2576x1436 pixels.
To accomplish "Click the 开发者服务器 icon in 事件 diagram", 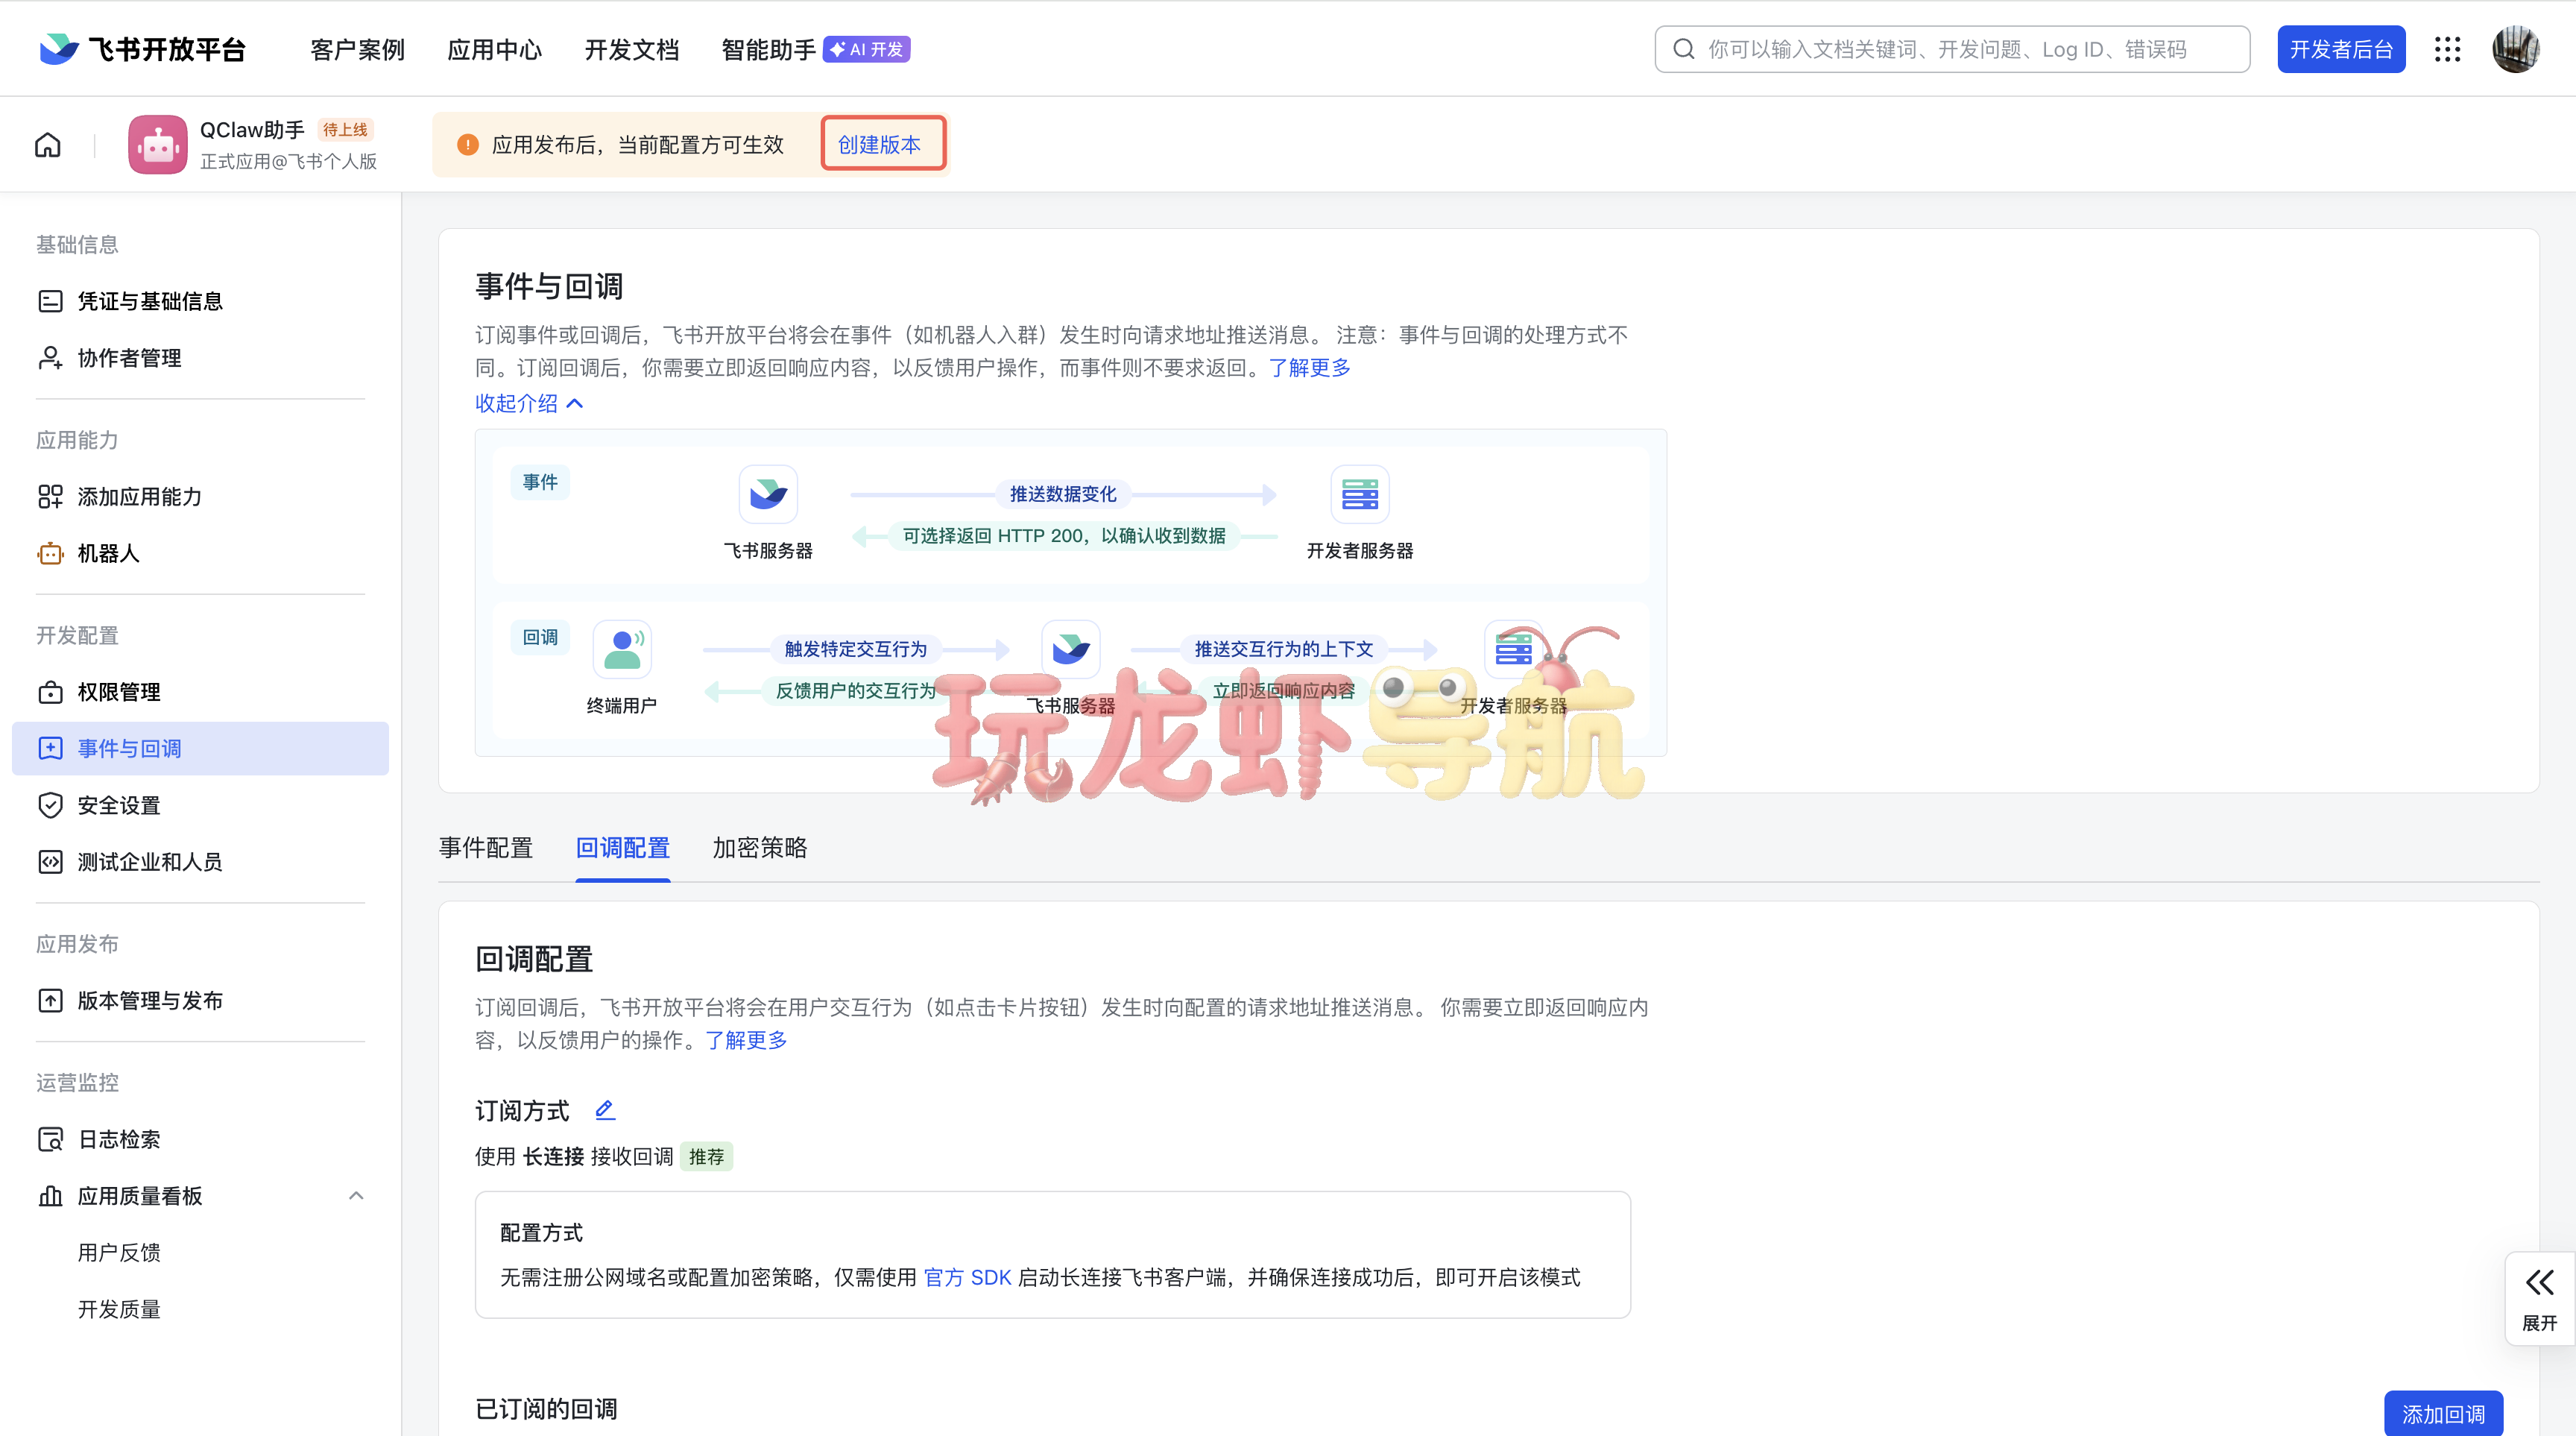I will [x=1360, y=494].
